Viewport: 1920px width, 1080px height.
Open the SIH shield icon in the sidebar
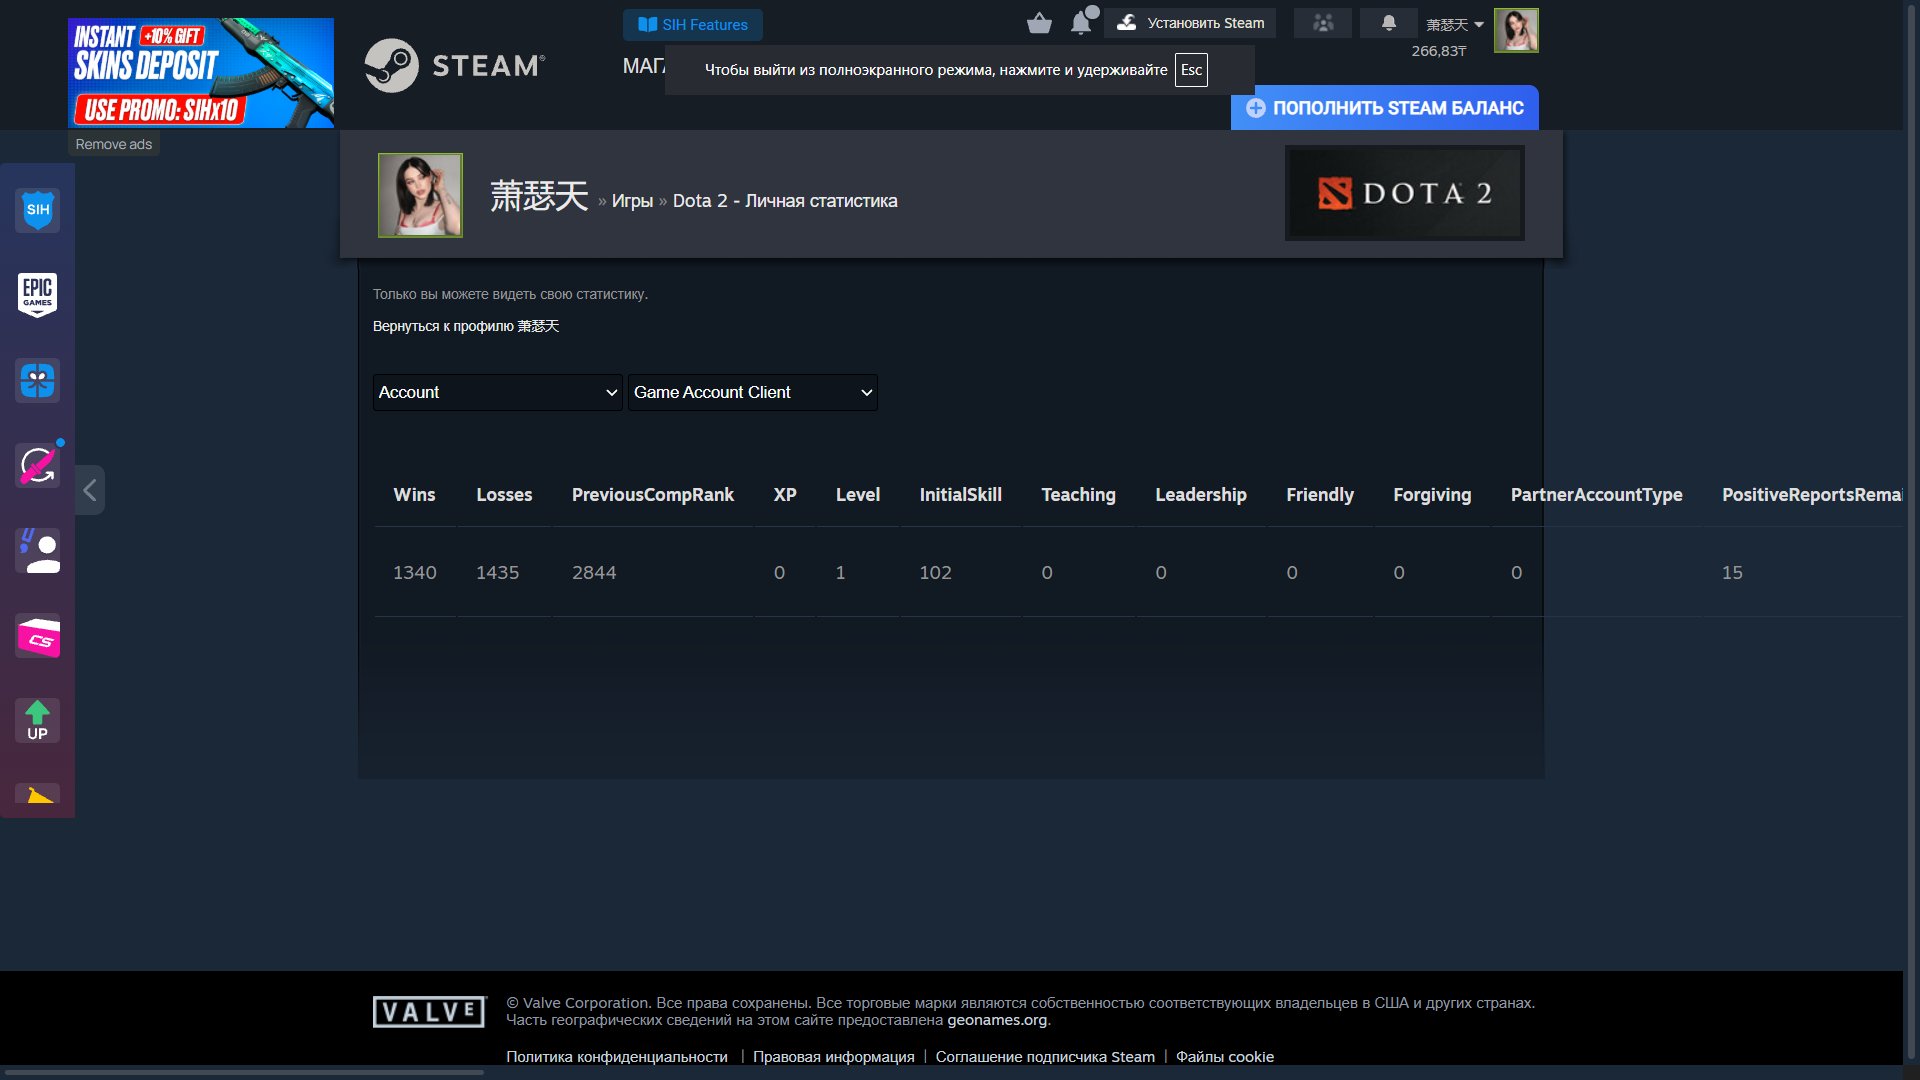tap(37, 210)
